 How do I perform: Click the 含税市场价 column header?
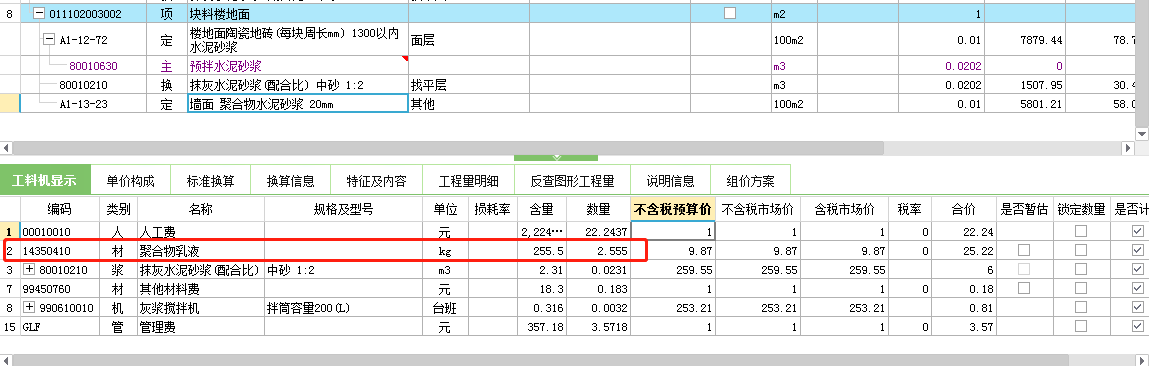(x=845, y=210)
